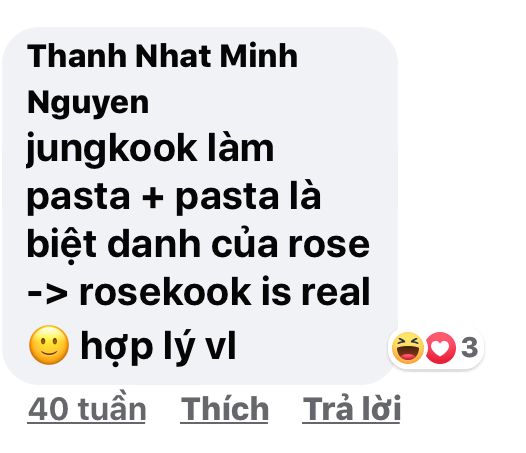Click the surname Nguyen in commenter name

[x=88, y=103]
